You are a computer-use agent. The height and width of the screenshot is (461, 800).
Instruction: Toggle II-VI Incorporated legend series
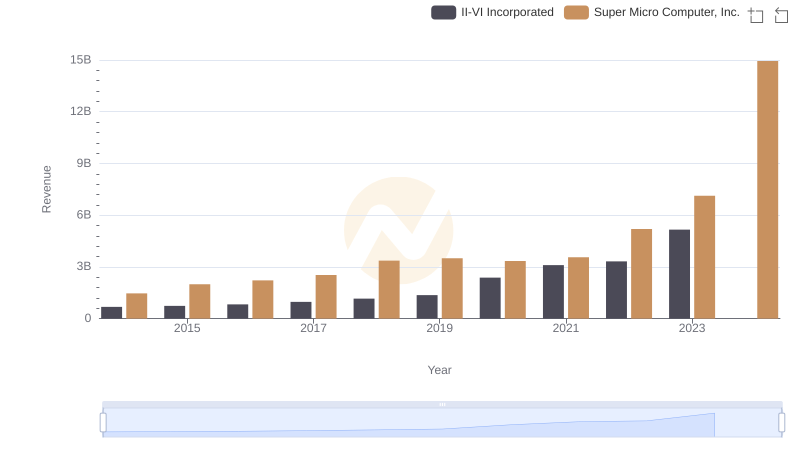[492, 12]
